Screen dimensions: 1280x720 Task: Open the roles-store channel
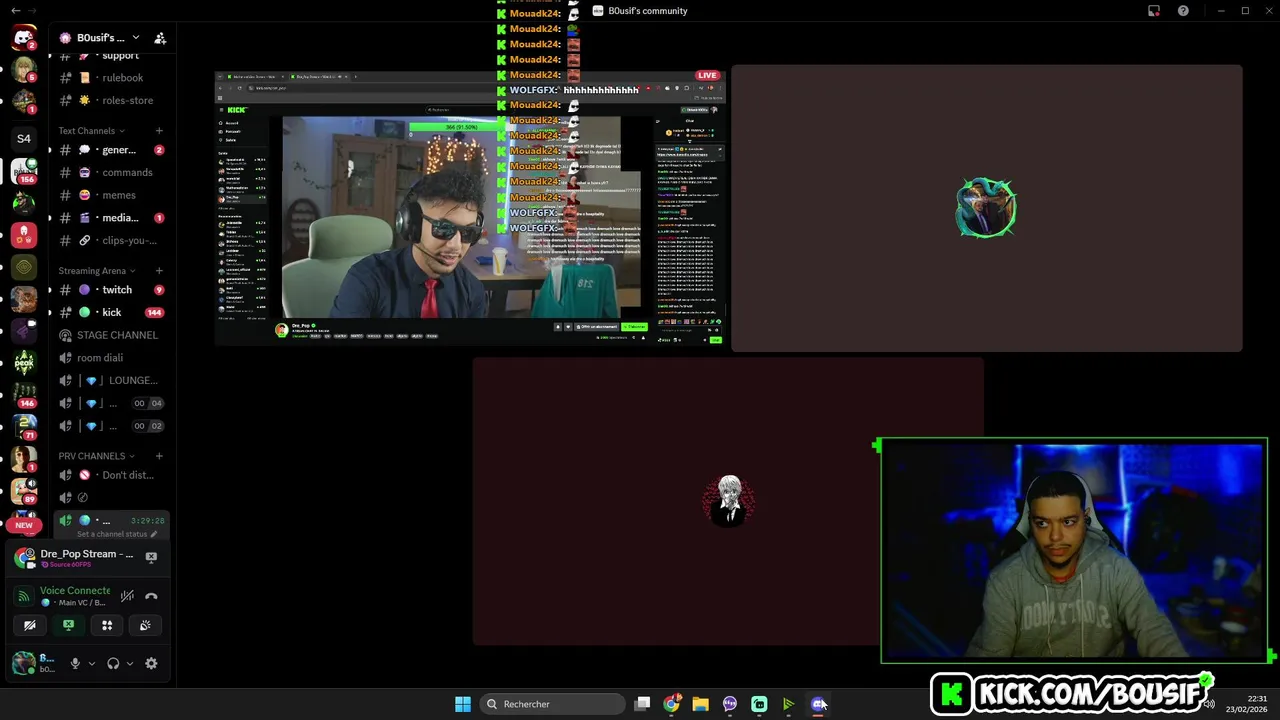point(111,100)
